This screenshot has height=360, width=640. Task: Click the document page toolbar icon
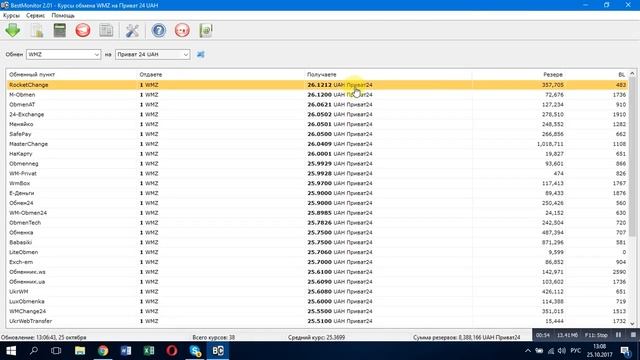[x=37, y=31]
